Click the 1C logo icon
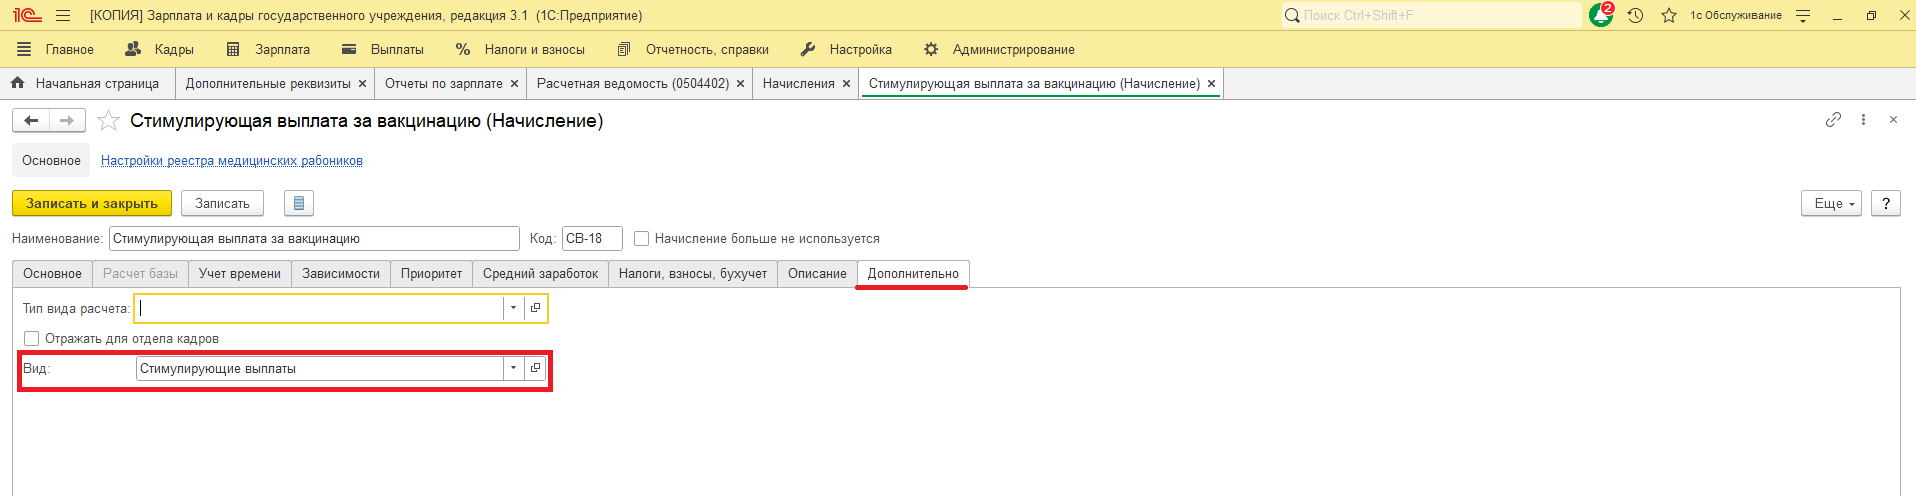The height and width of the screenshot is (496, 1916). [27, 16]
